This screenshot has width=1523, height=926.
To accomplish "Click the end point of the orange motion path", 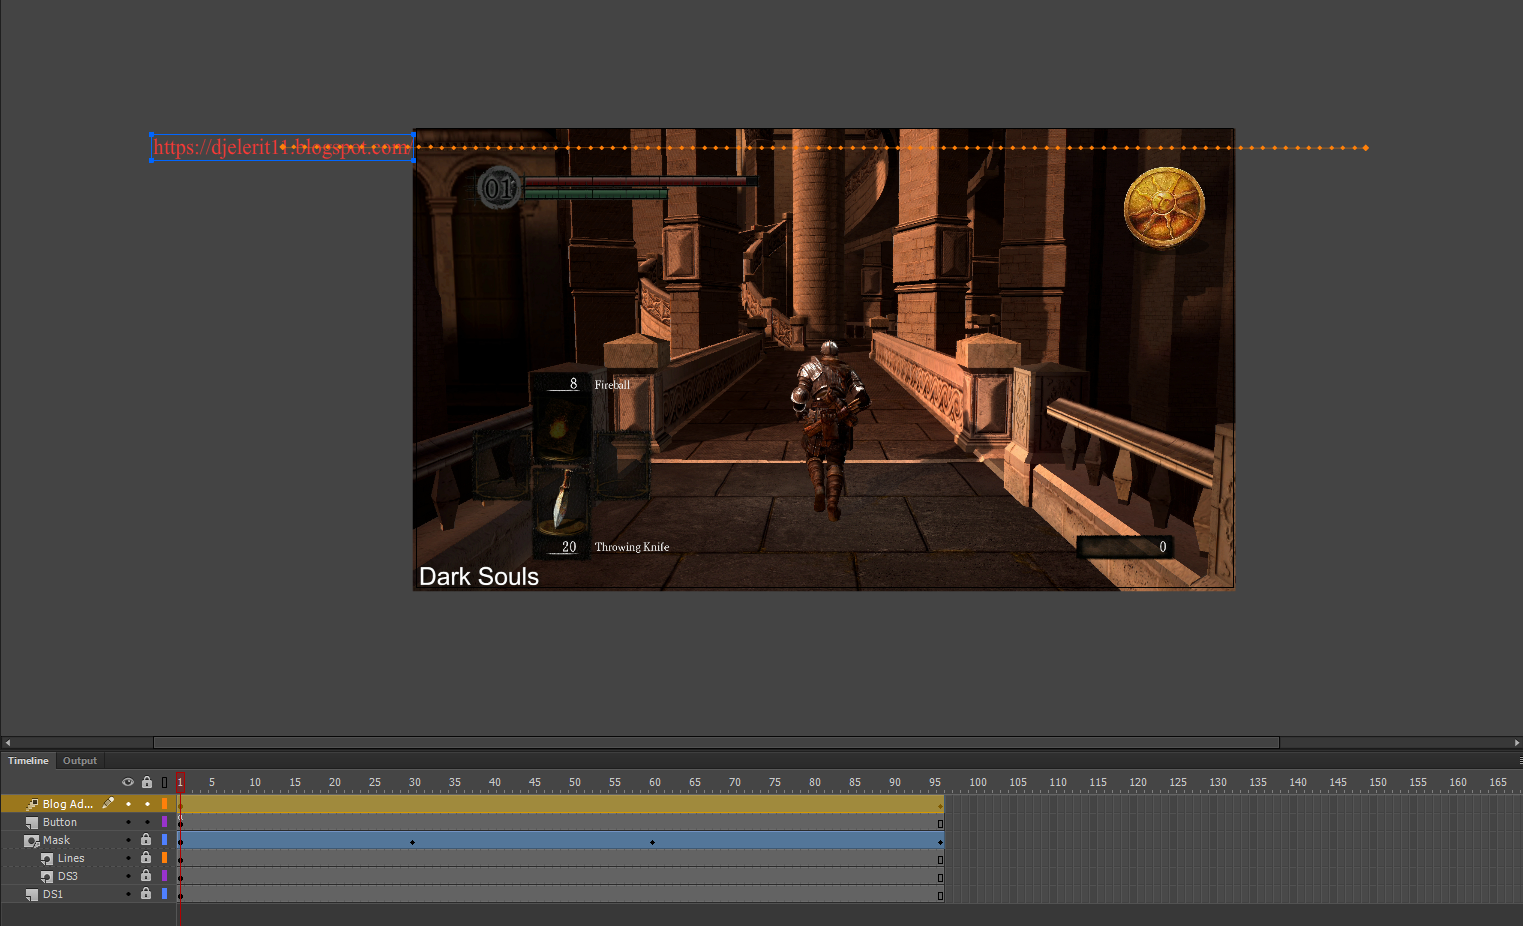I will coord(1366,148).
